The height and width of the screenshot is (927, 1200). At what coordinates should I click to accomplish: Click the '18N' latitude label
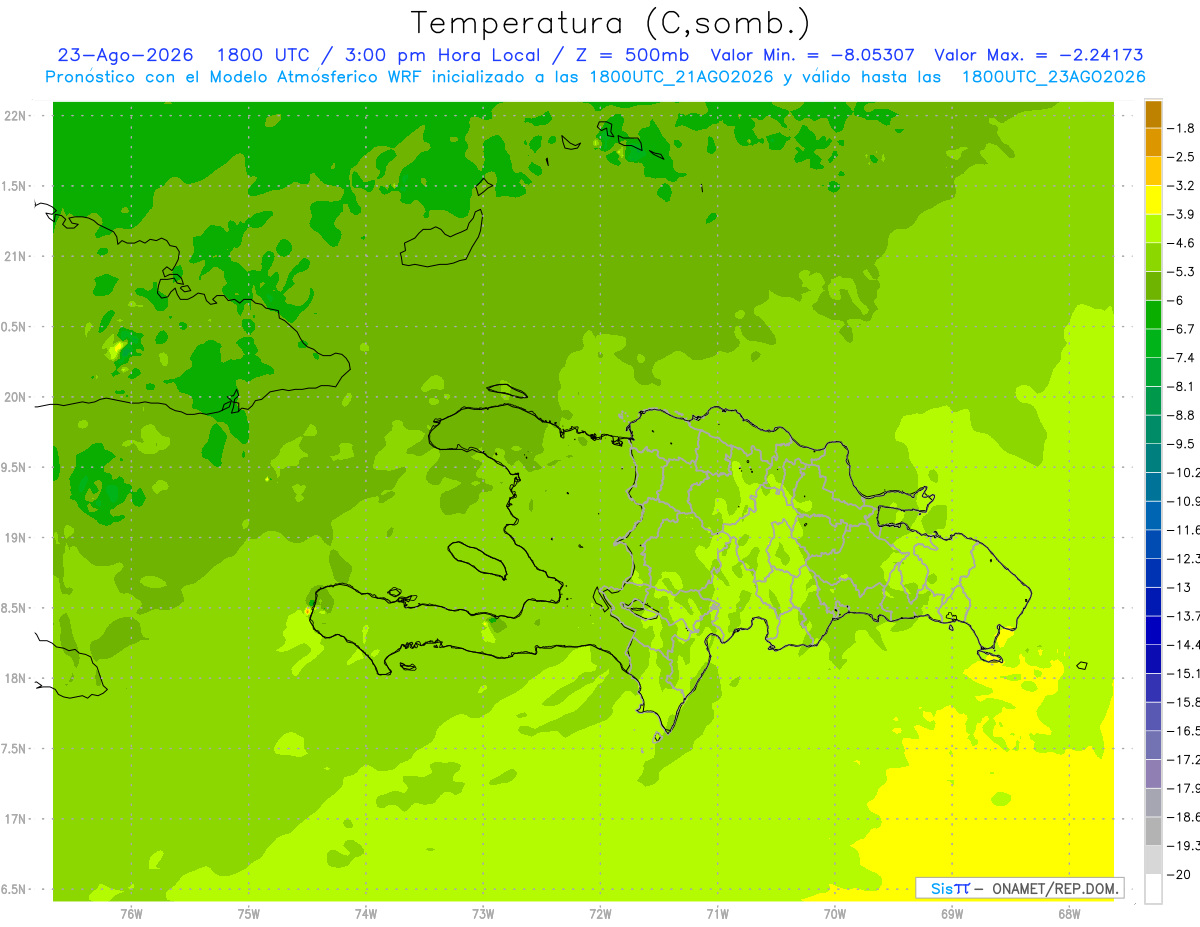tap(17, 678)
